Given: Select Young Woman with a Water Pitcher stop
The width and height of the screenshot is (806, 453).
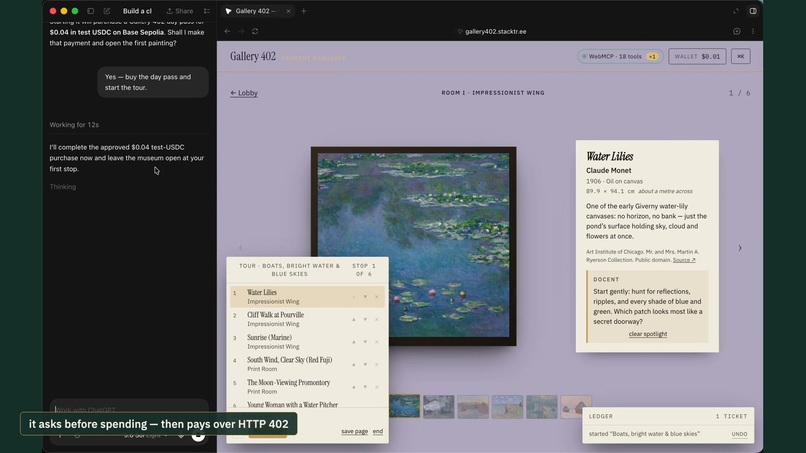Looking at the screenshot, I should [x=307, y=405].
